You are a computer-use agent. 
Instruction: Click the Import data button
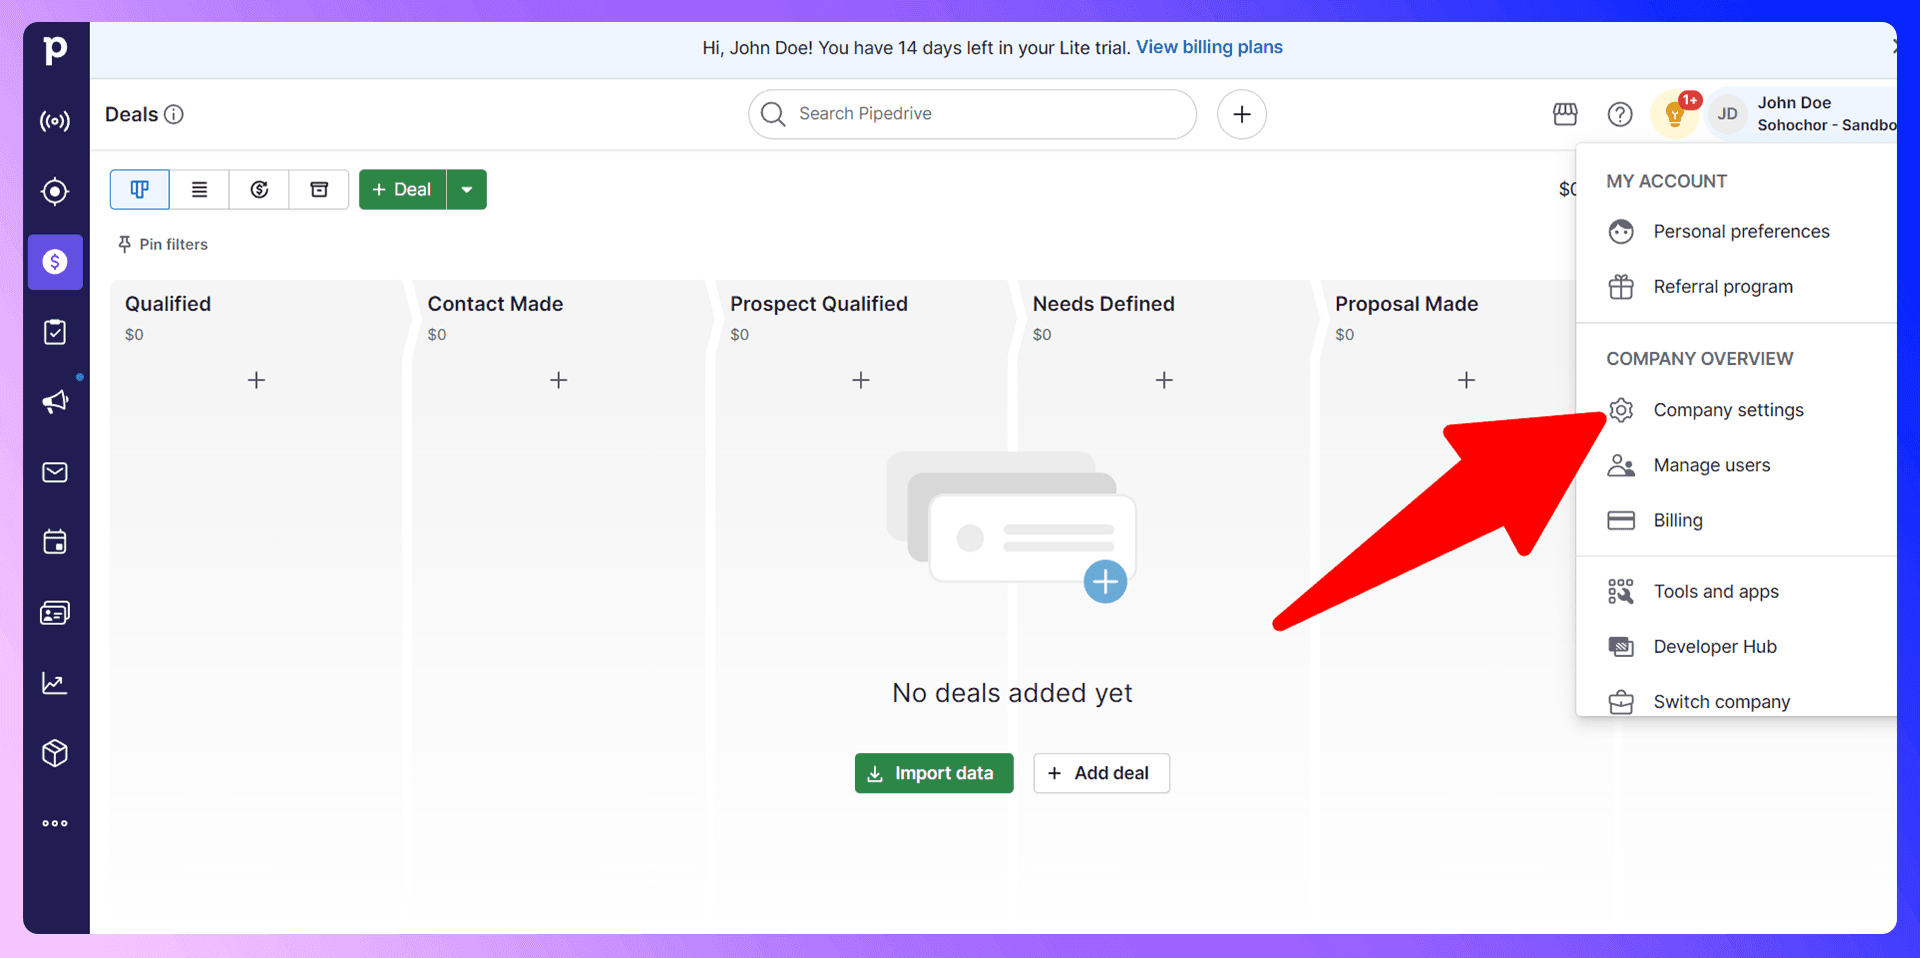[934, 773]
